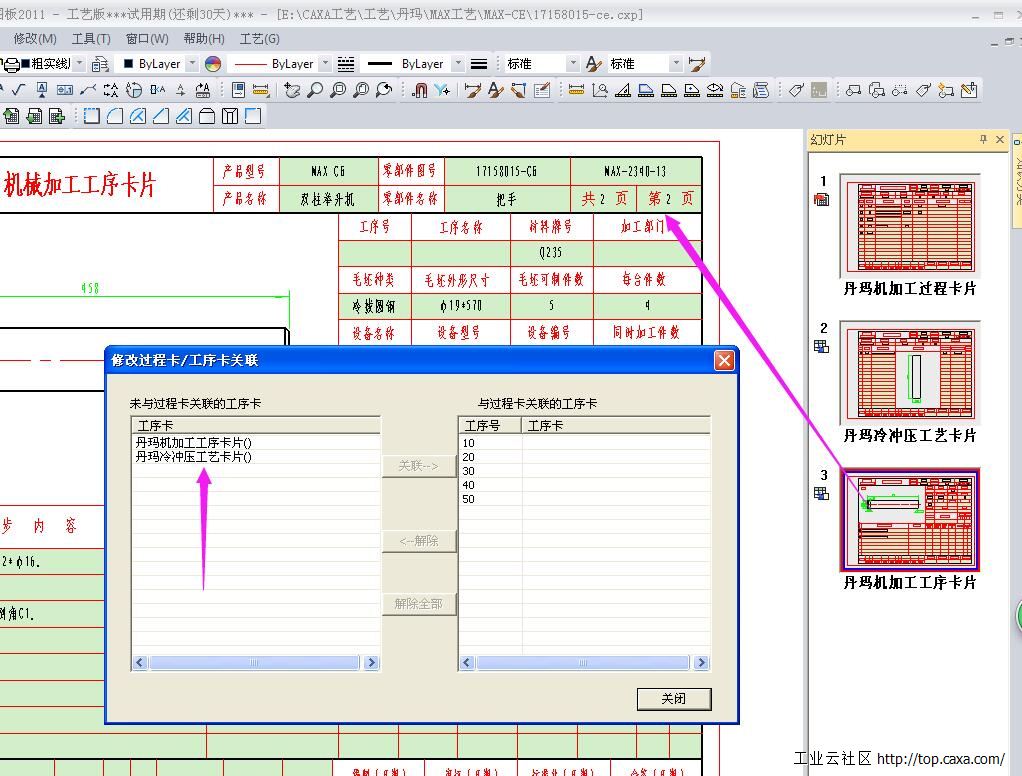Viewport: 1022px width, 776px height.
Task: Click the line width settings icon
Action: 479,64
